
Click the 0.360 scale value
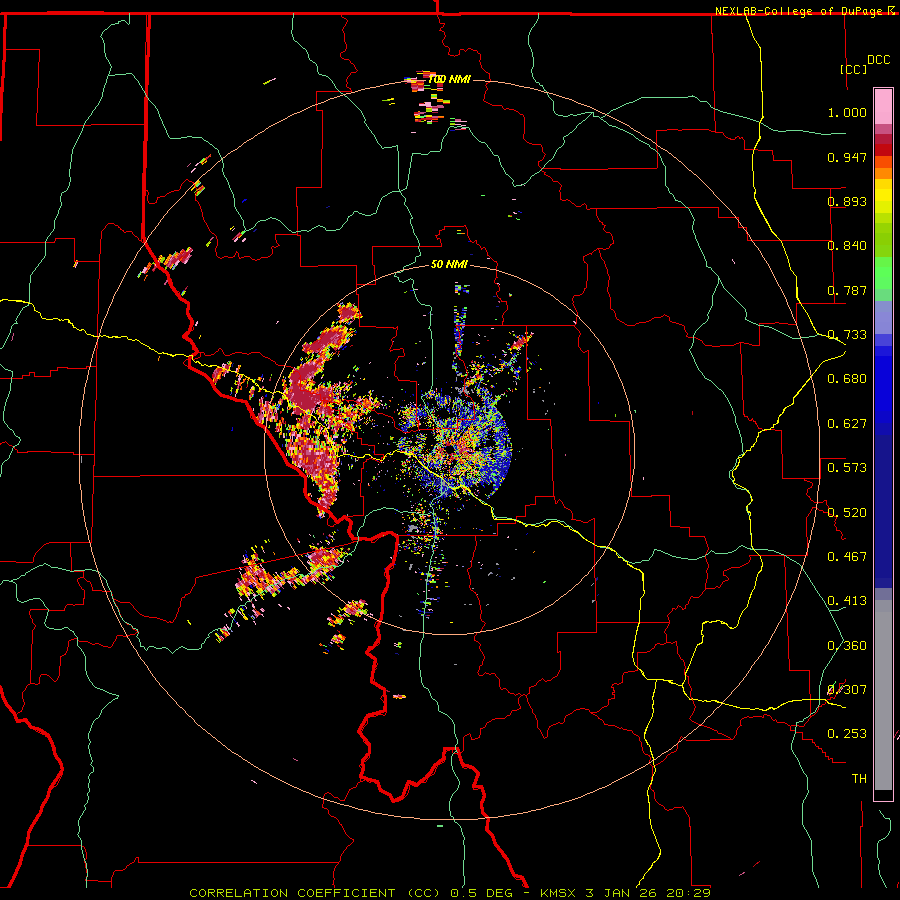[847, 646]
